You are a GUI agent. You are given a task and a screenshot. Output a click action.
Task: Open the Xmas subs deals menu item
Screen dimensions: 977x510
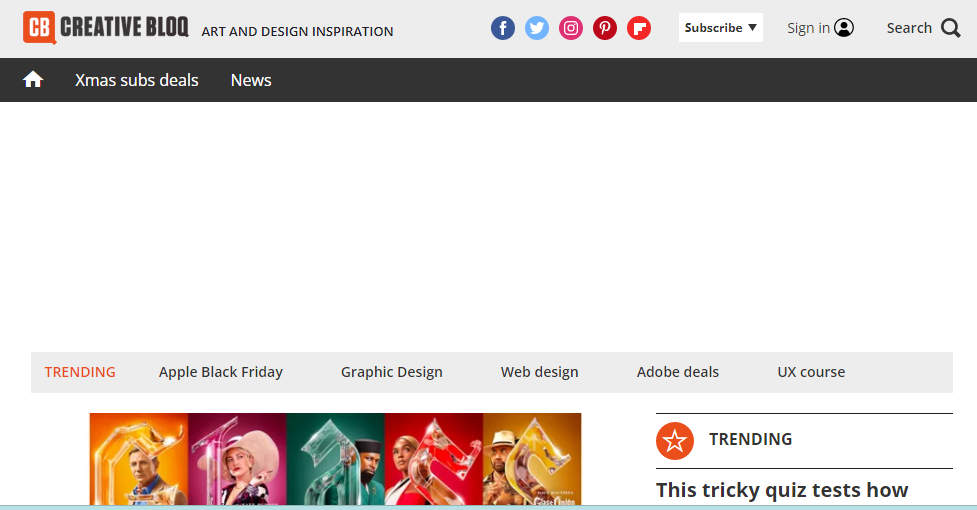(136, 80)
